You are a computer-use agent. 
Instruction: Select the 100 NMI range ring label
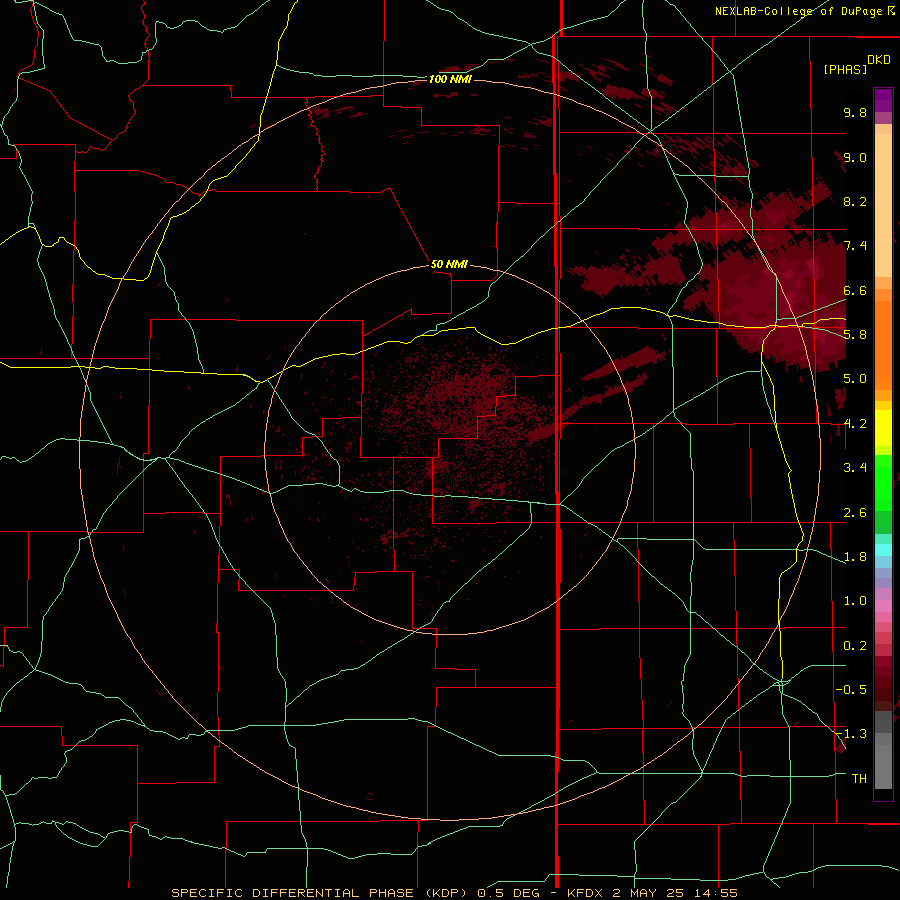click(450, 79)
